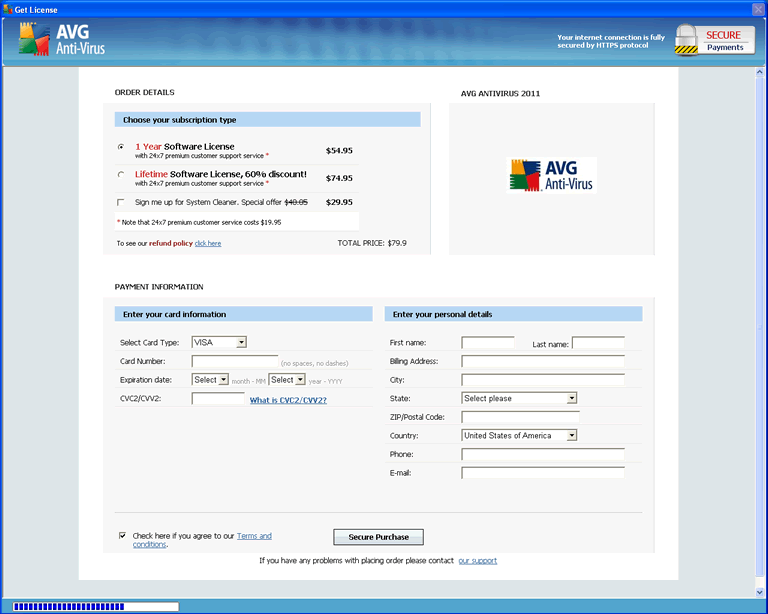768x614 pixels.
Task: Open the refund policy 'click here' link
Action: coord(208,243)
